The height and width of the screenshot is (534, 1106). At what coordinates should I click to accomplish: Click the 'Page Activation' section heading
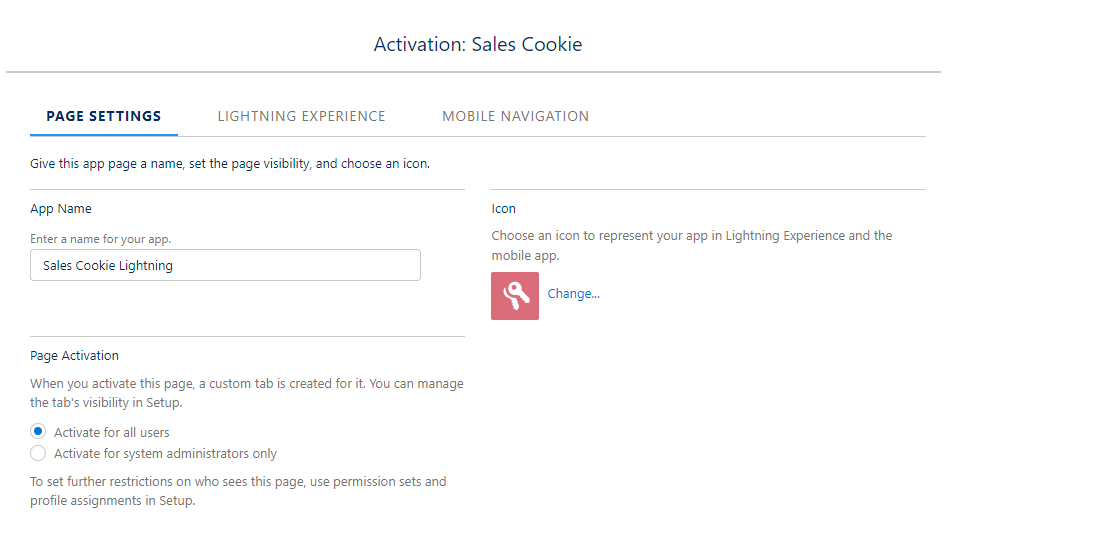pyautogui.click(x=74, y=356)
